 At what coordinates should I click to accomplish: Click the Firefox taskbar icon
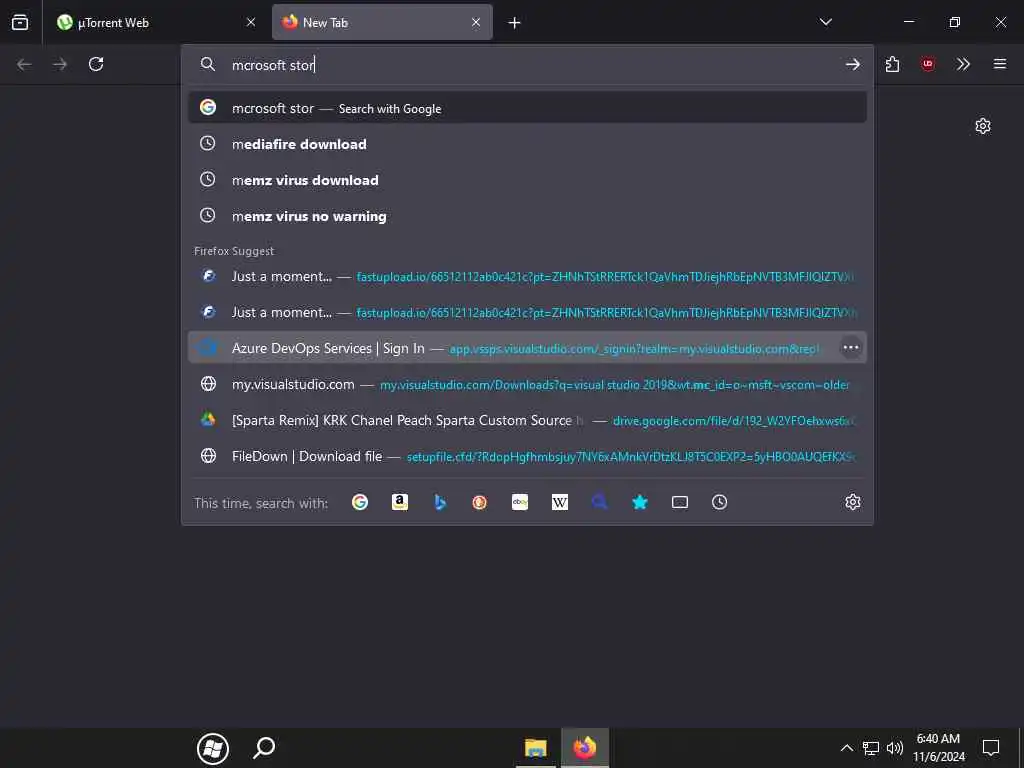(585, 748)
